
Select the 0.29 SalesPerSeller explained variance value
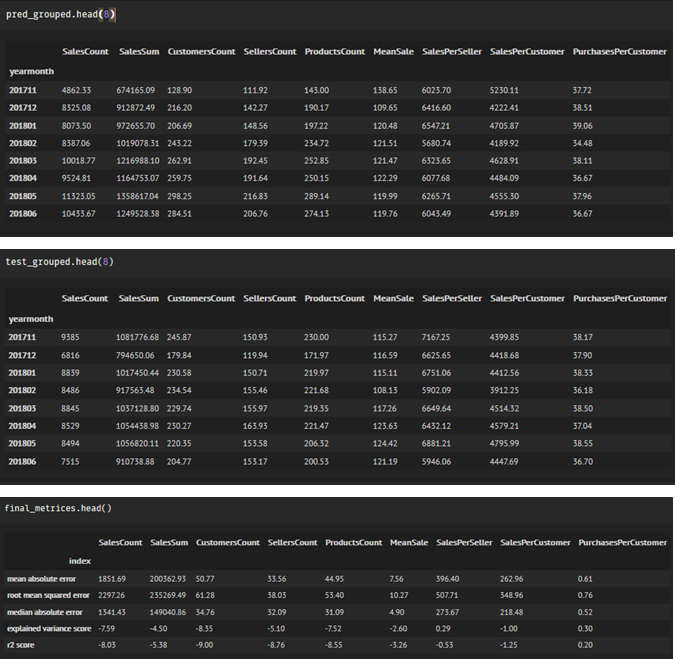443,628
